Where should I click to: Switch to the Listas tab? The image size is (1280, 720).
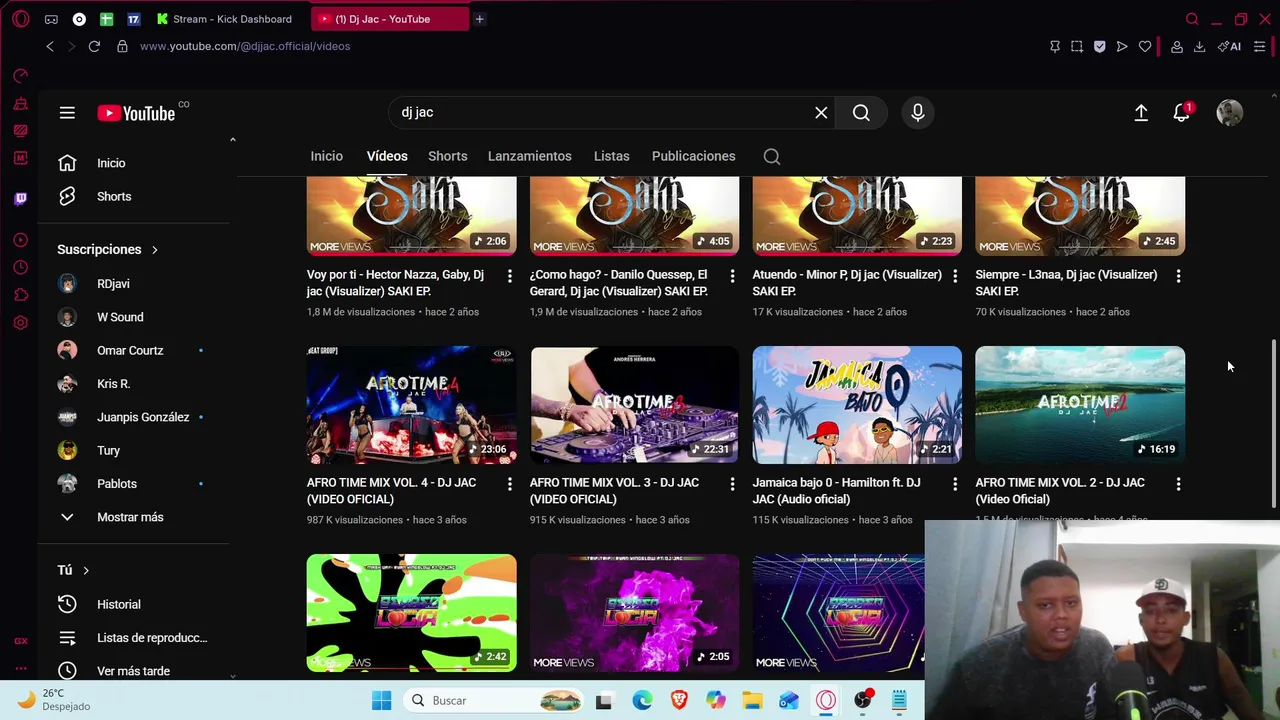tap(612, 156)
